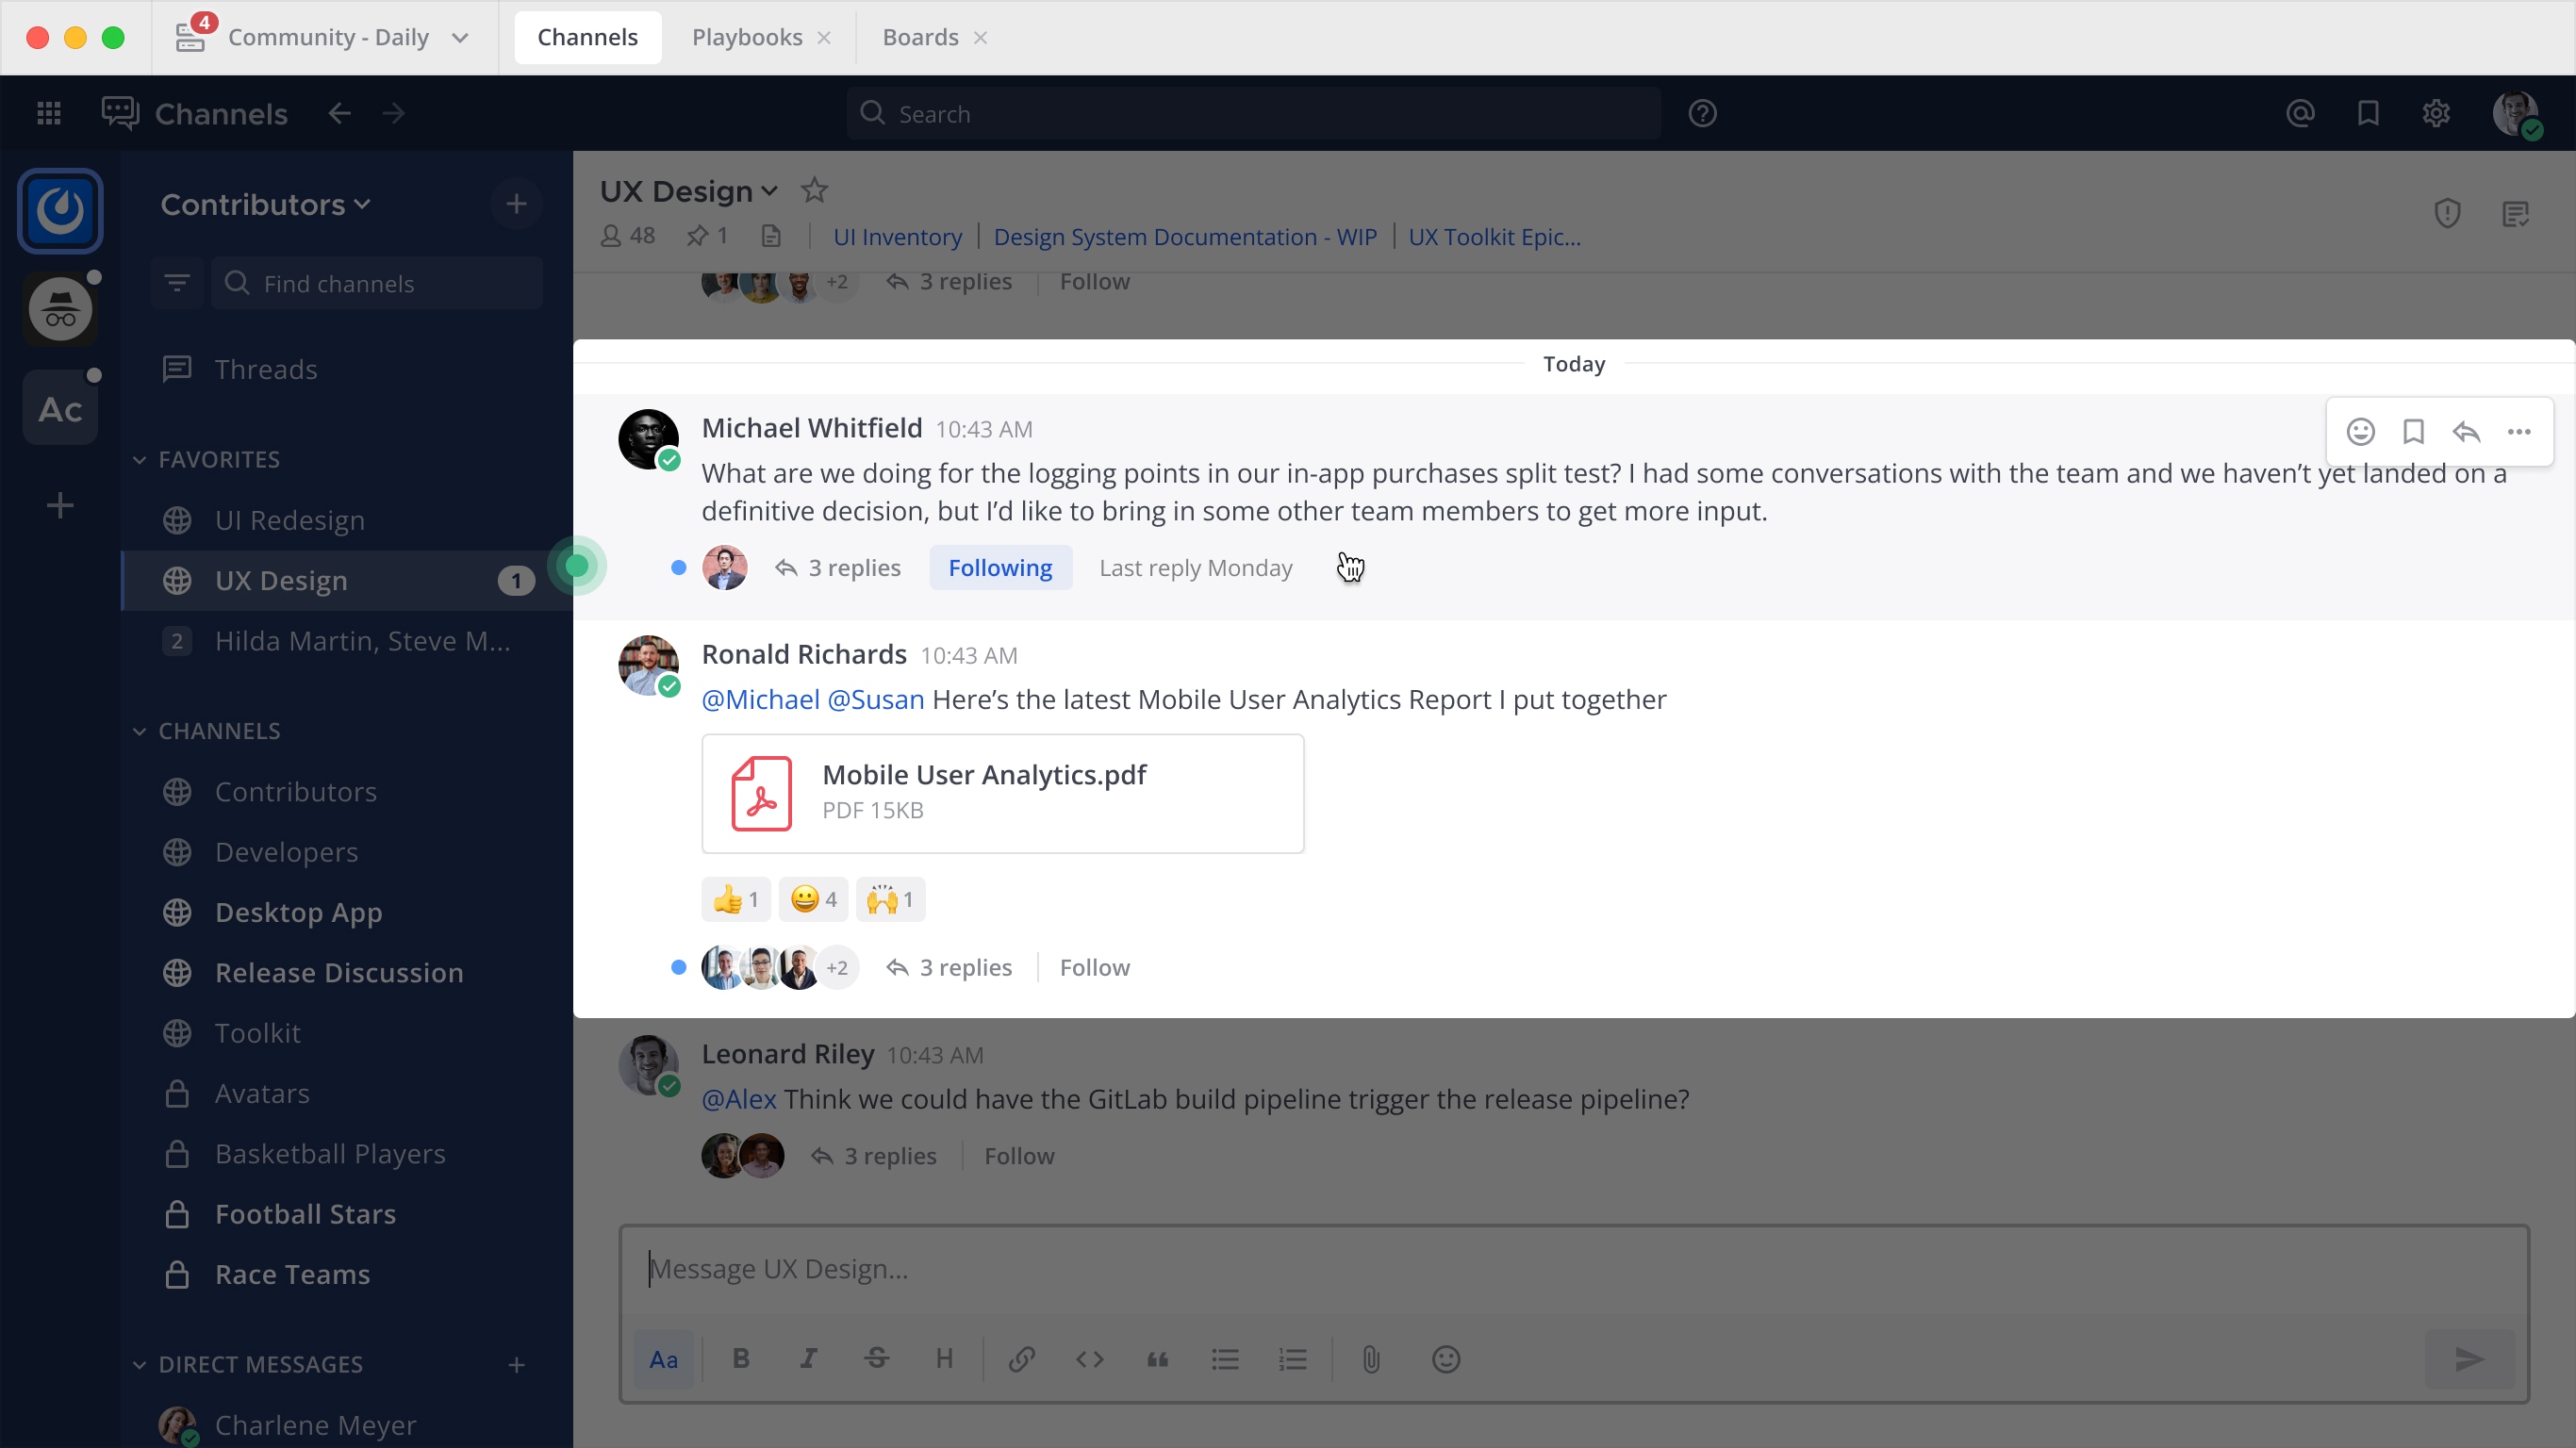Click the search bar icon

[x=872, y=113]
